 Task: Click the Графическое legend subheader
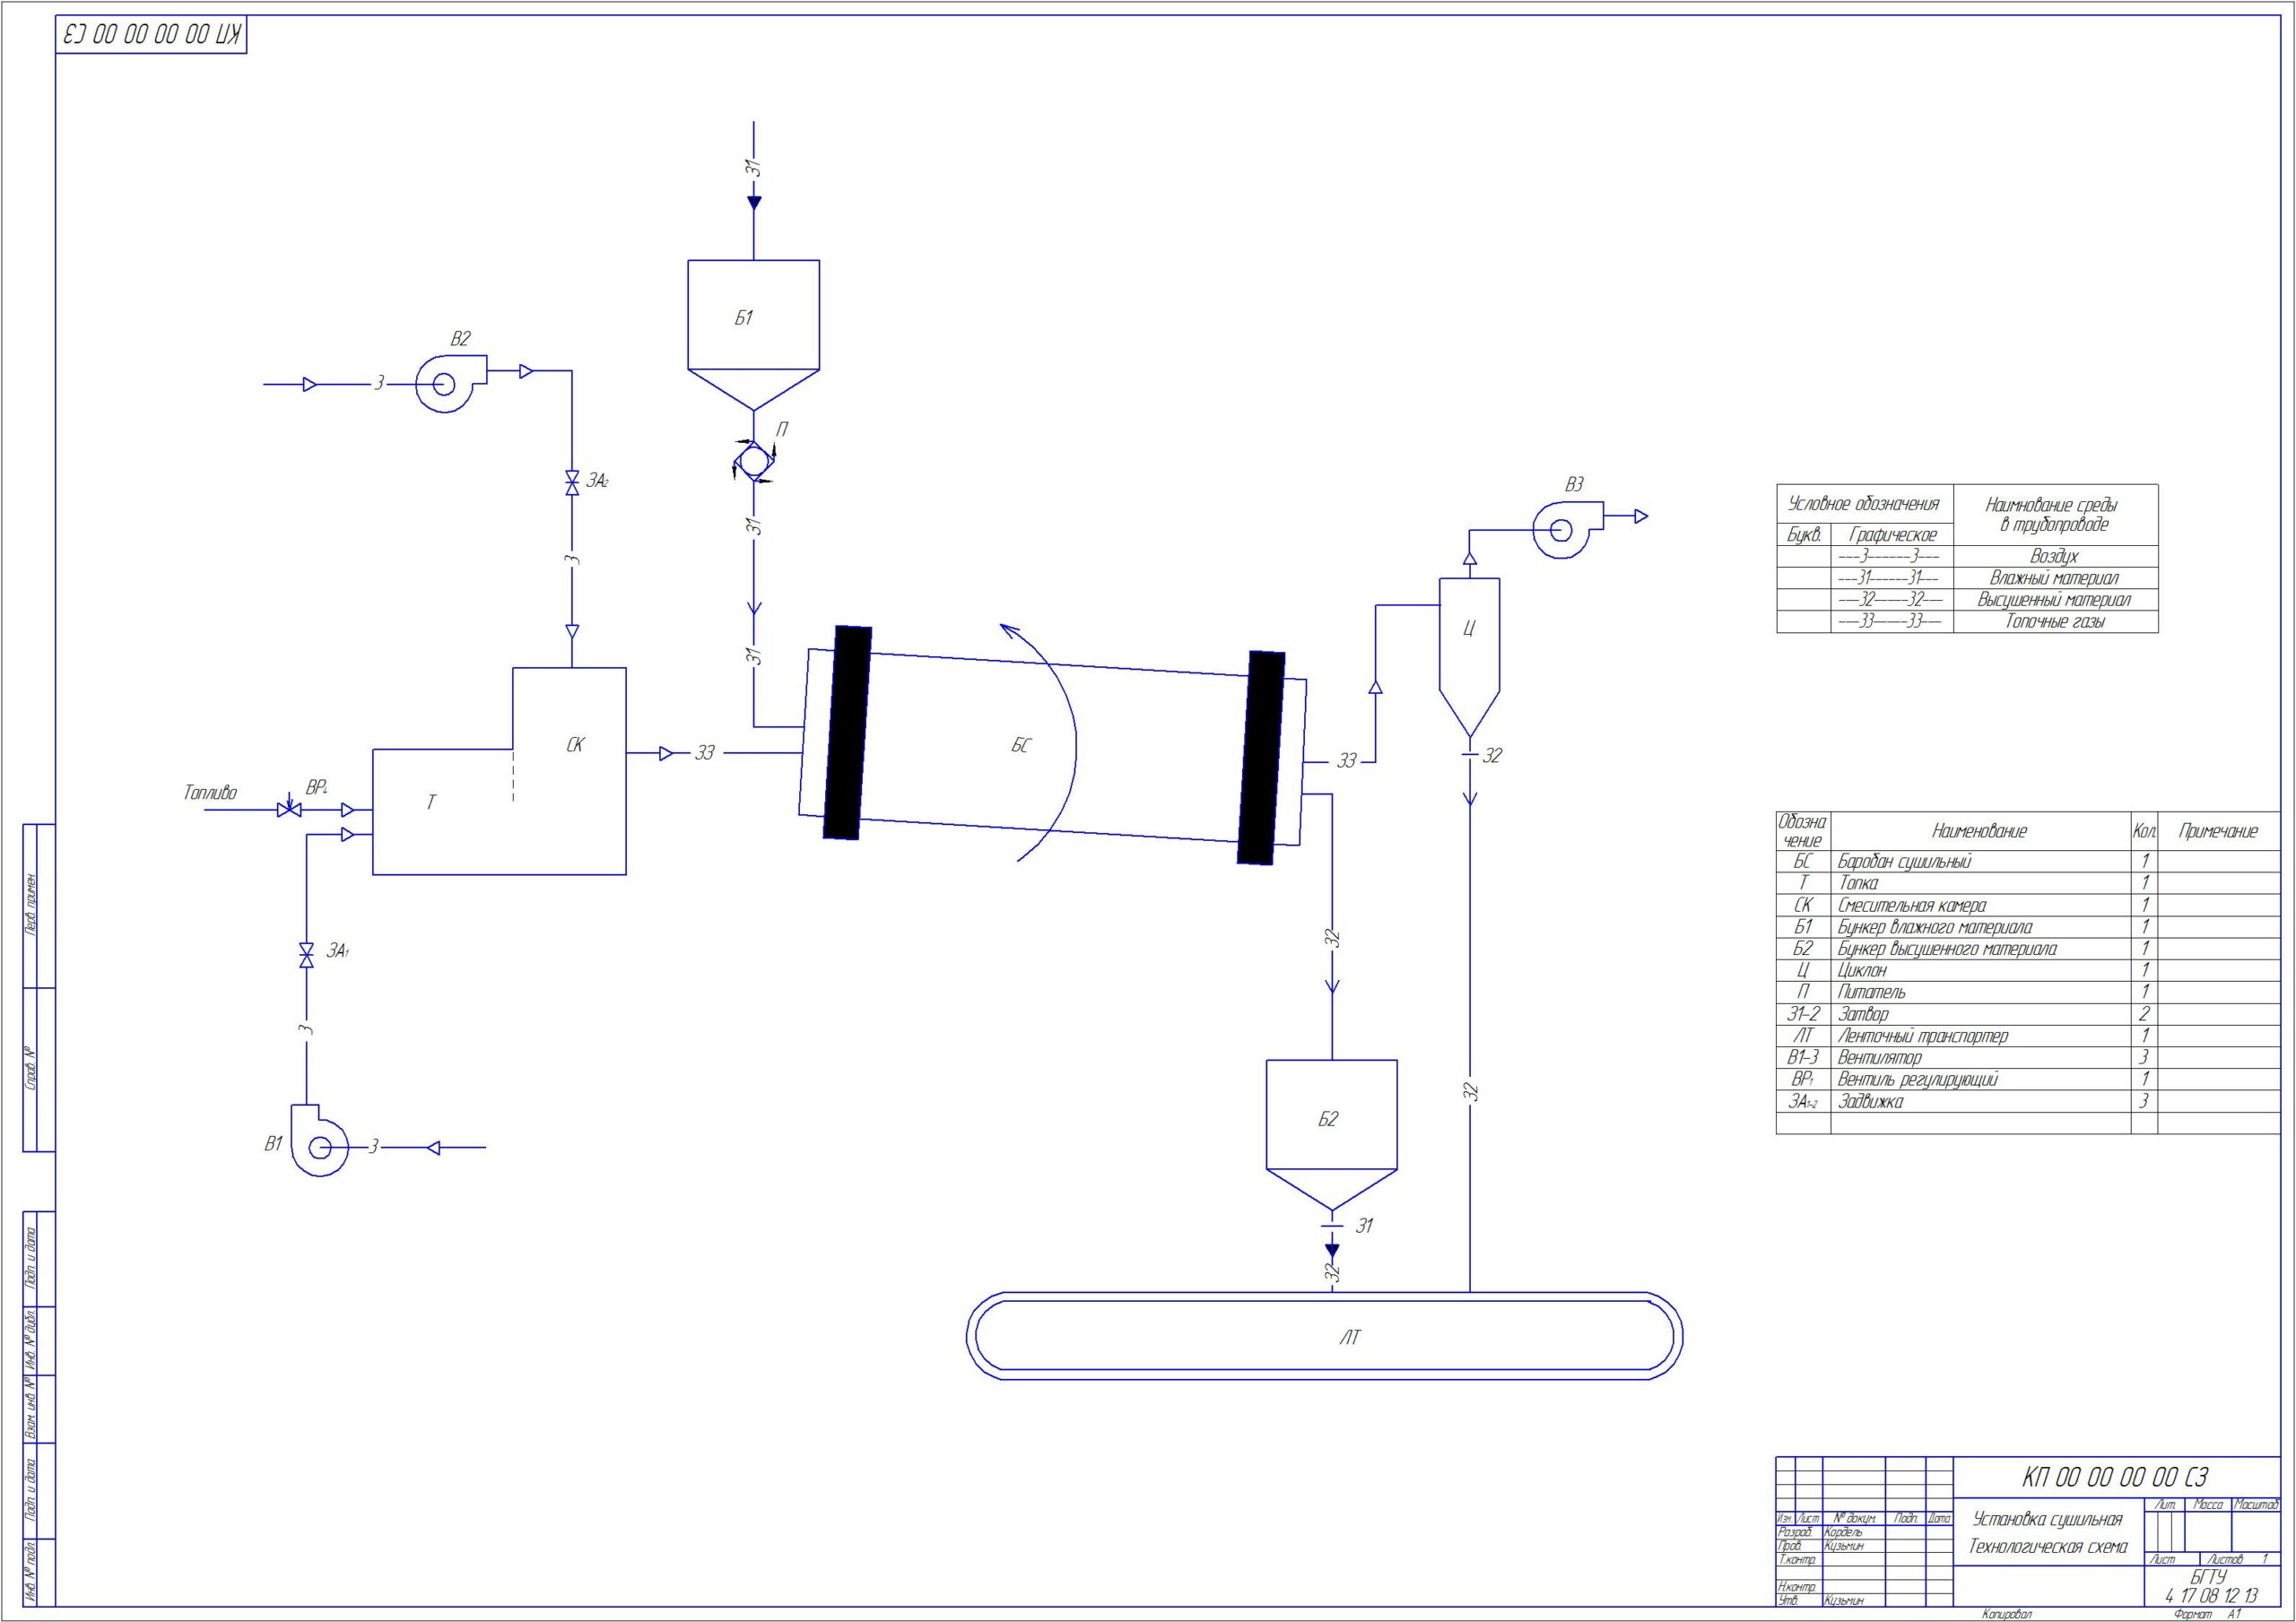coord(1892,535)
